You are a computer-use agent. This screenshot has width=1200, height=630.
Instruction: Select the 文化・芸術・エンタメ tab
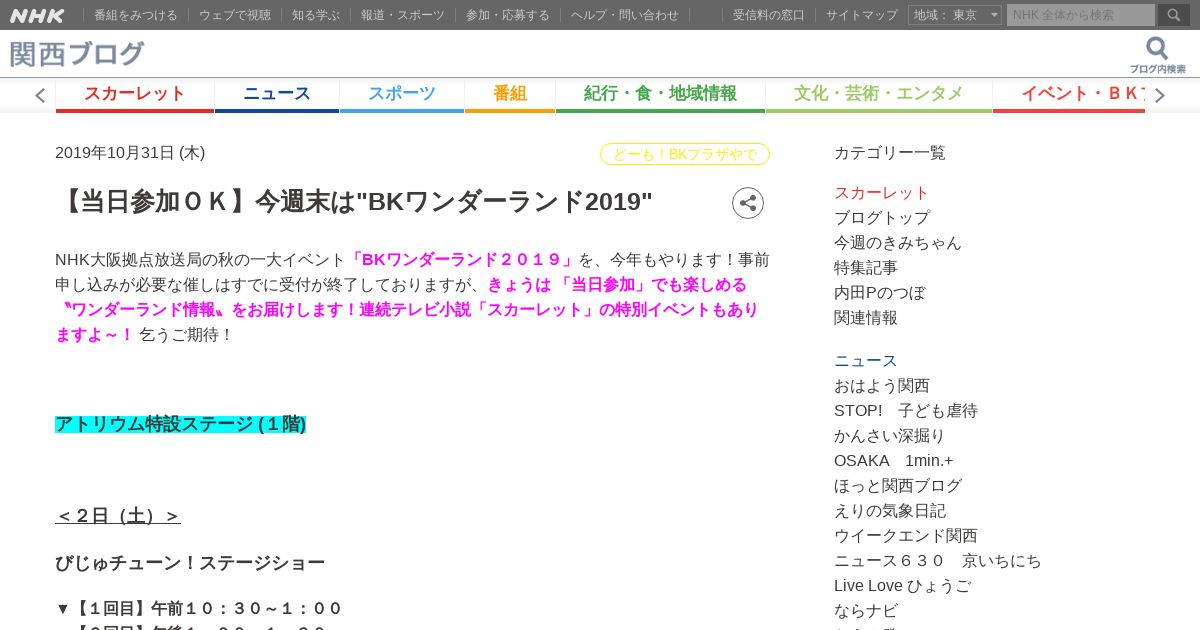coord(879,94)
